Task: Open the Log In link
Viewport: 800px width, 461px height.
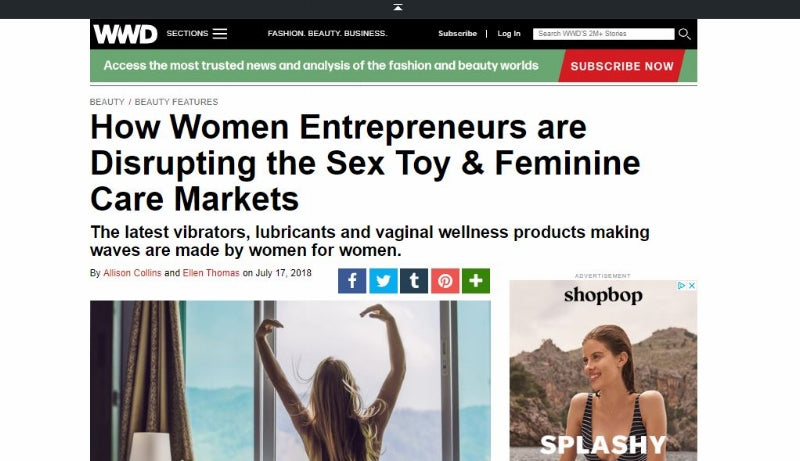Action: click(x=509, y=34)
